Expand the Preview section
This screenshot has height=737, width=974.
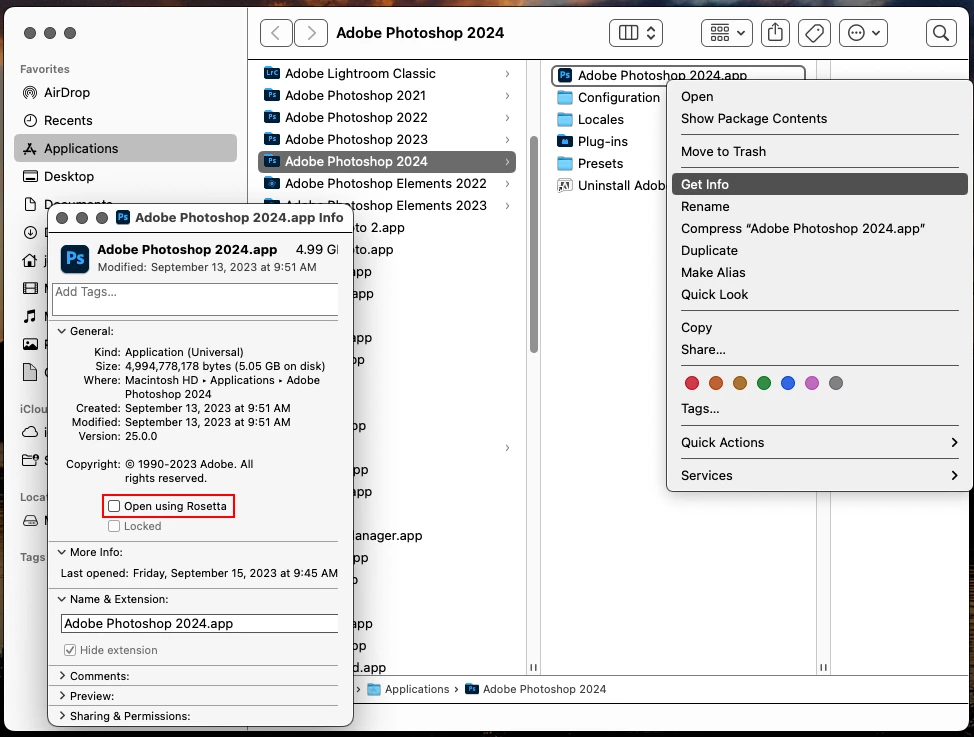[61, 696]
